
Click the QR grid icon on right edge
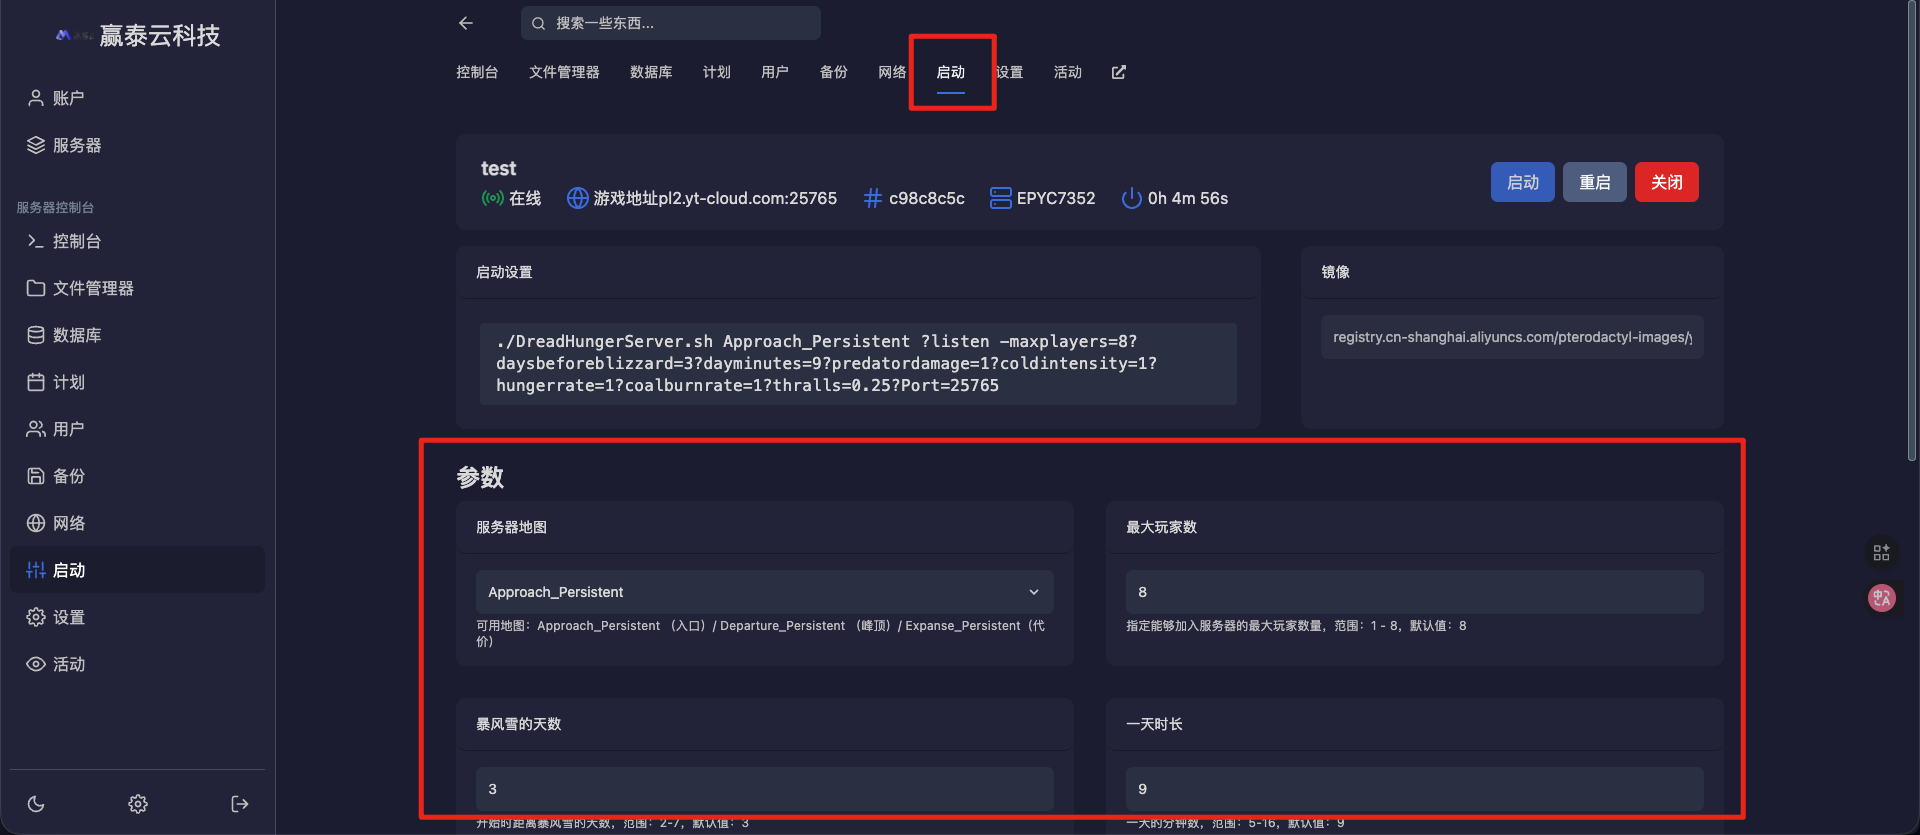1881,553
